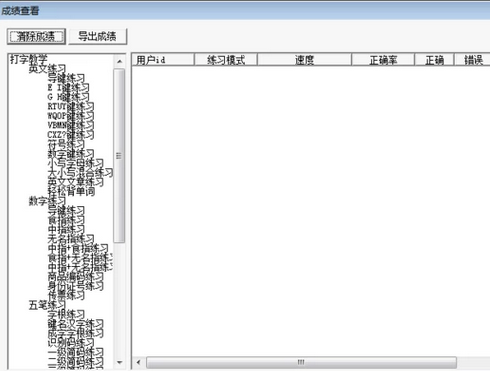
Task: Sort by the 用户id column header
Action: (163, 60)
